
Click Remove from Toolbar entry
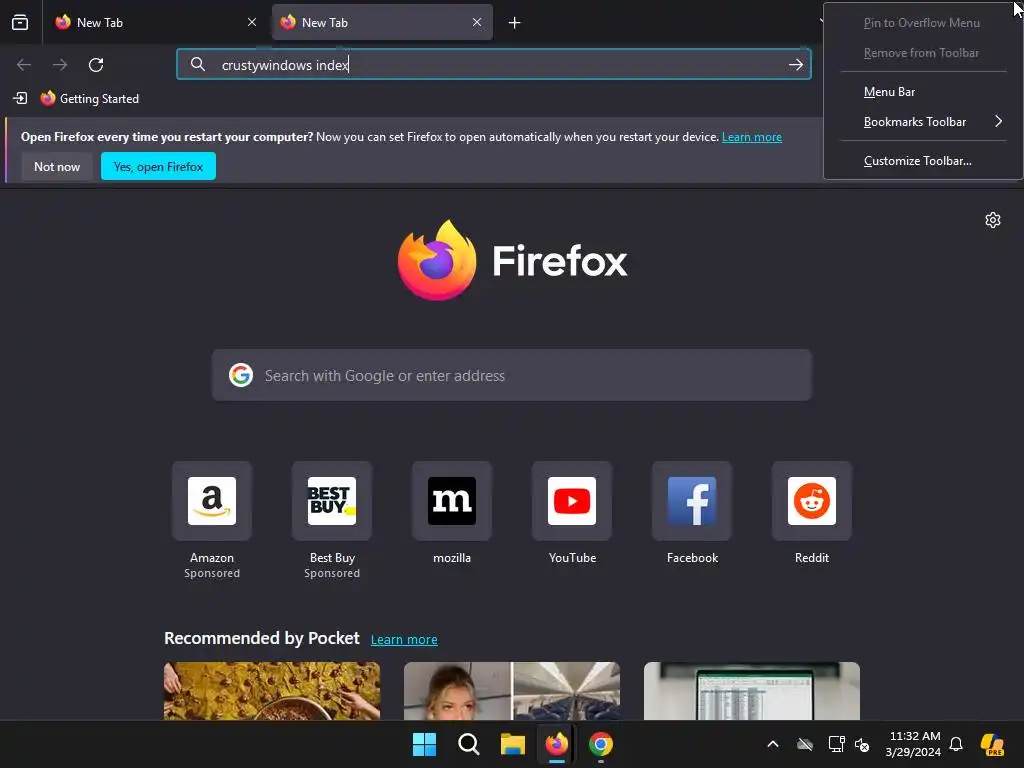point(923,53)
